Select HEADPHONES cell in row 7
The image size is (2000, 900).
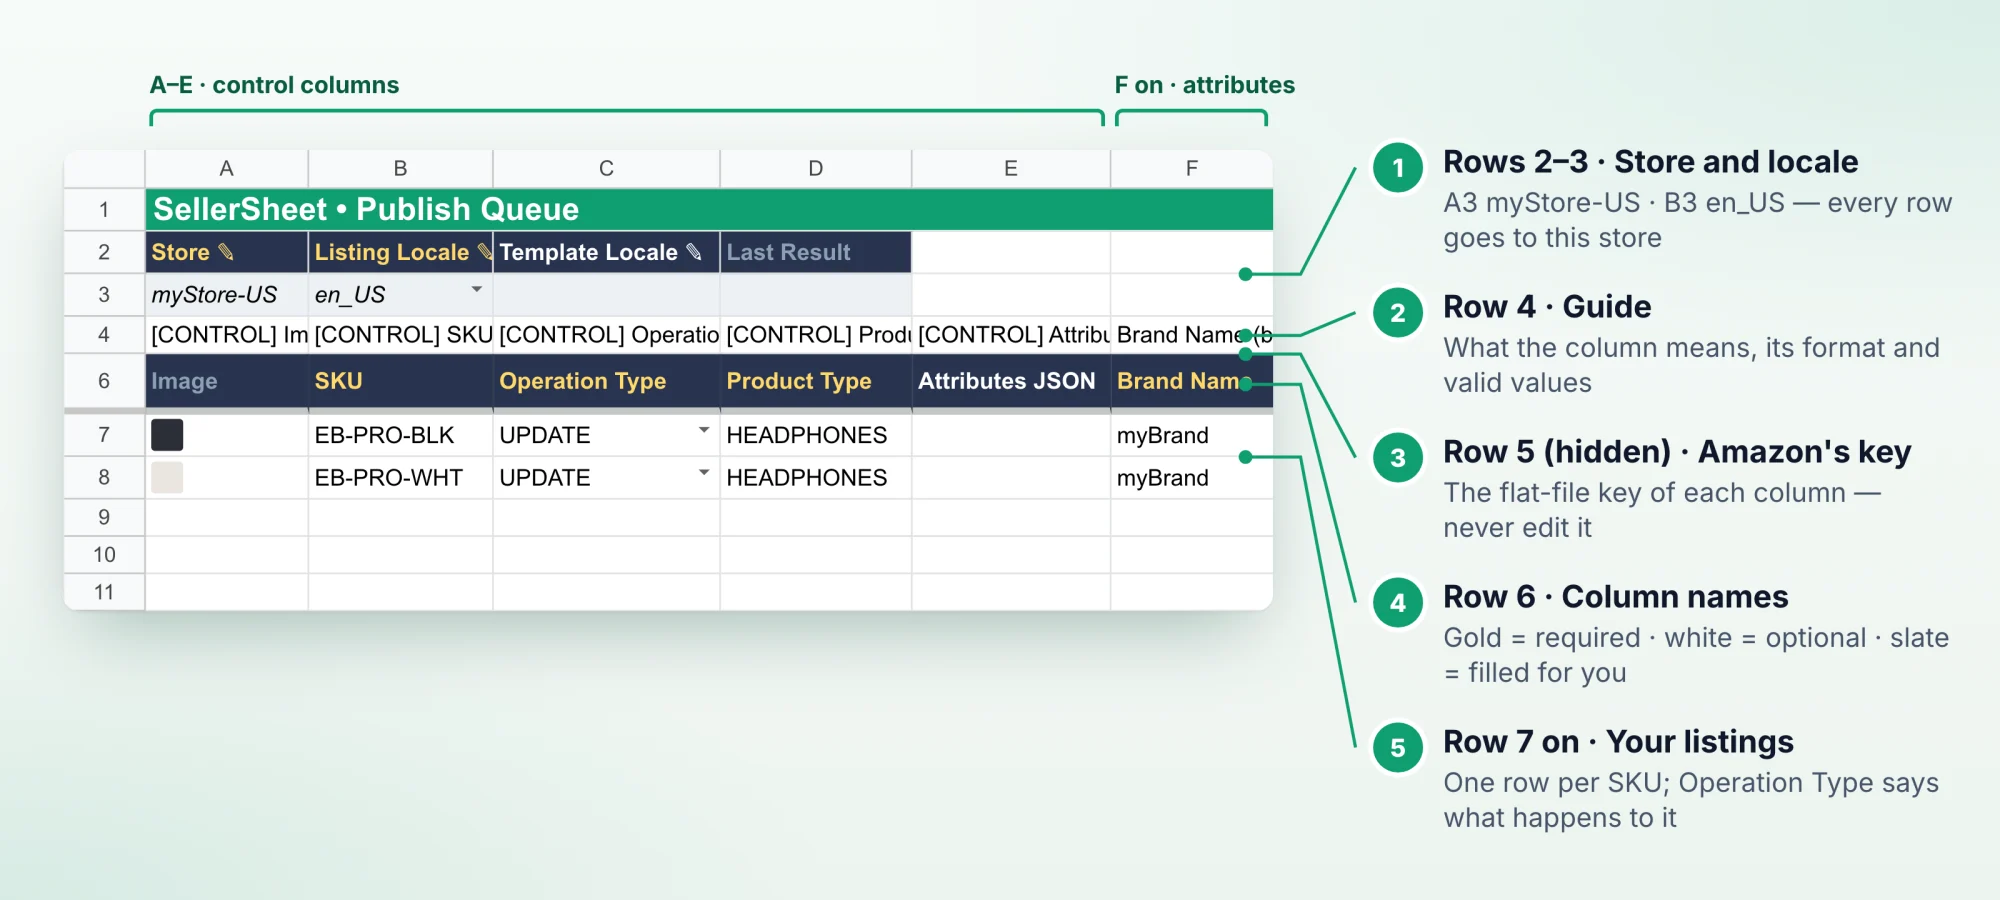click(x=816, y=435)
